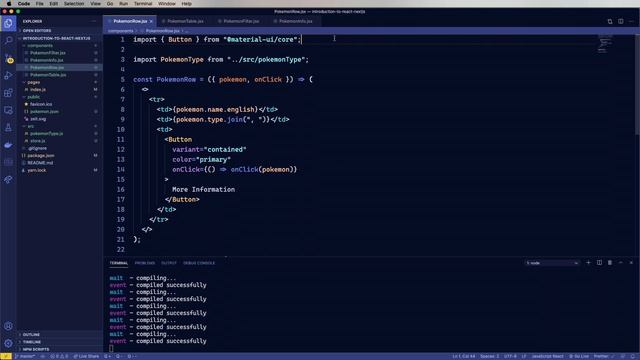
Task: Open package.json in the file tree
Action: pos(60,156)
